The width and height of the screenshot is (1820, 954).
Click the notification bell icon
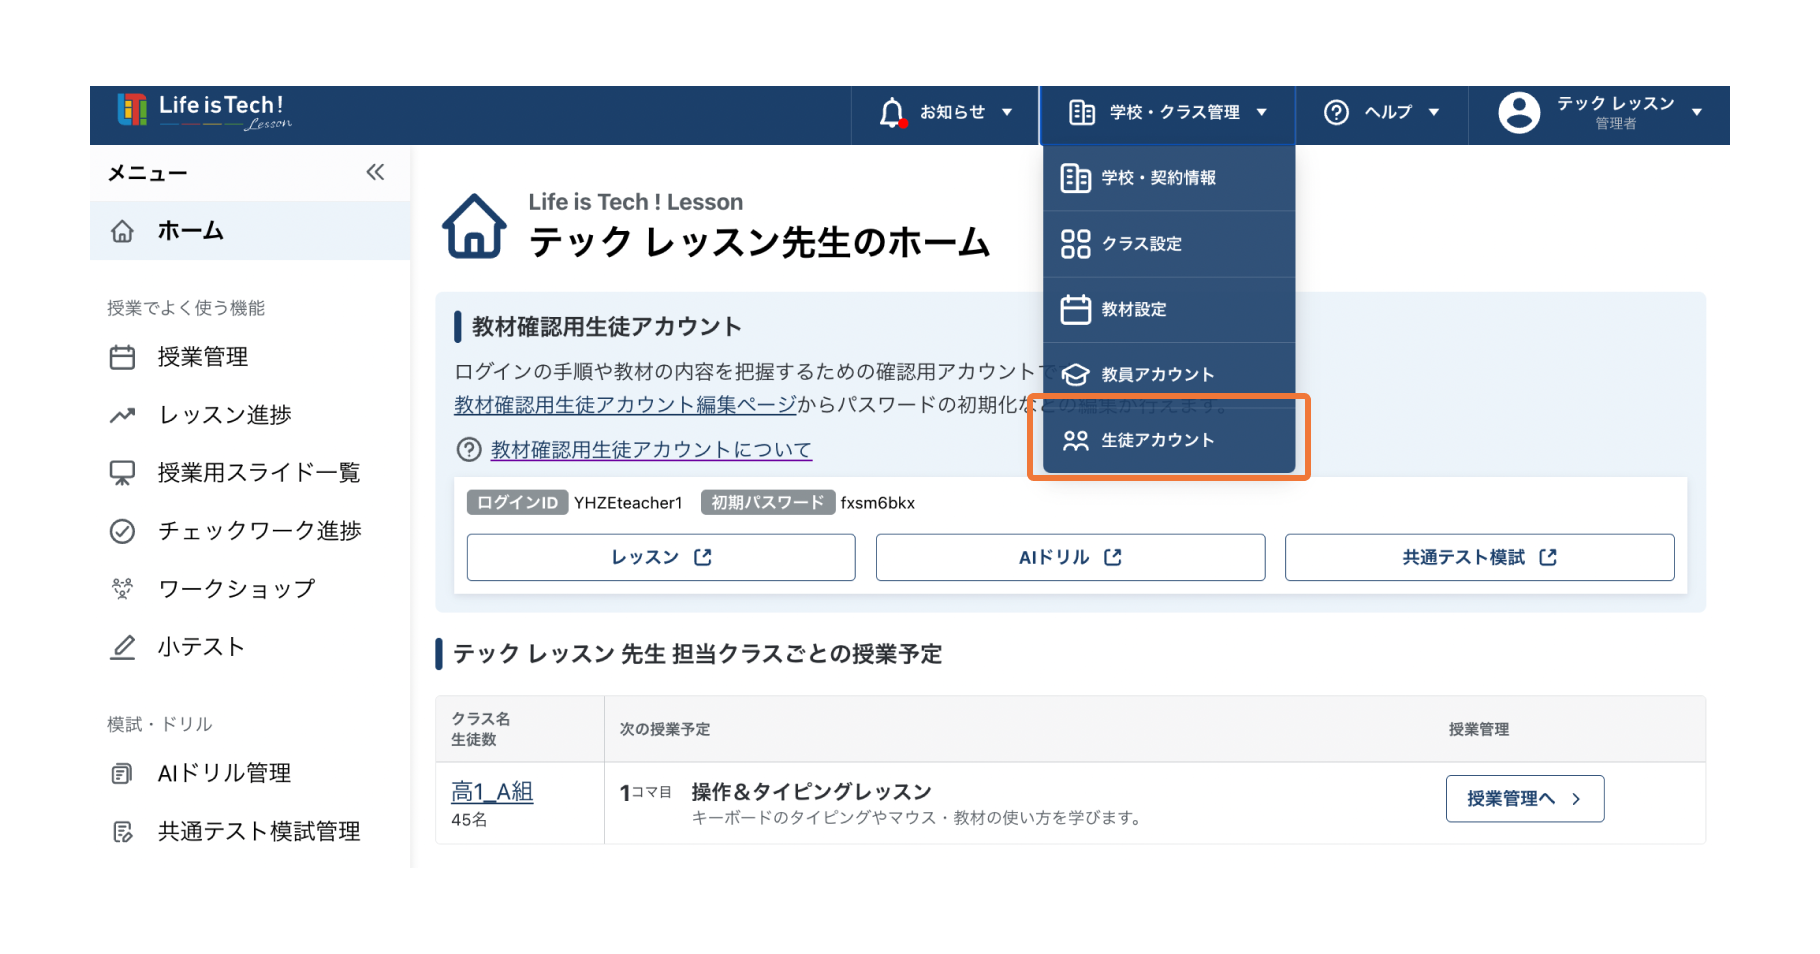(x=892, y=113)
